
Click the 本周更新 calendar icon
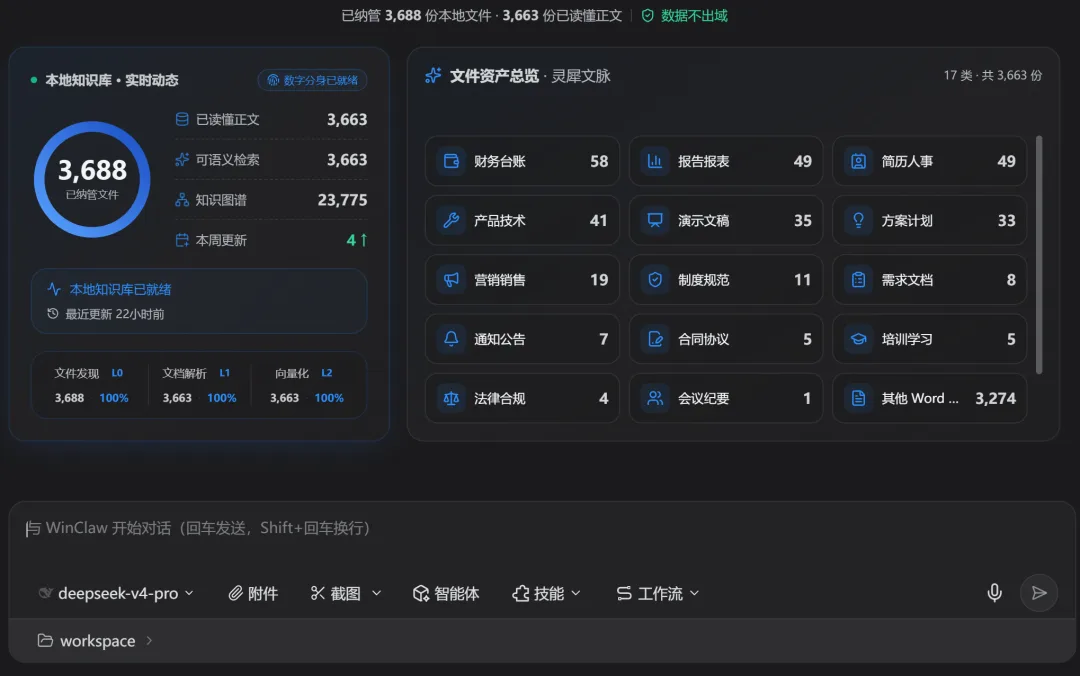coord(182,240)
